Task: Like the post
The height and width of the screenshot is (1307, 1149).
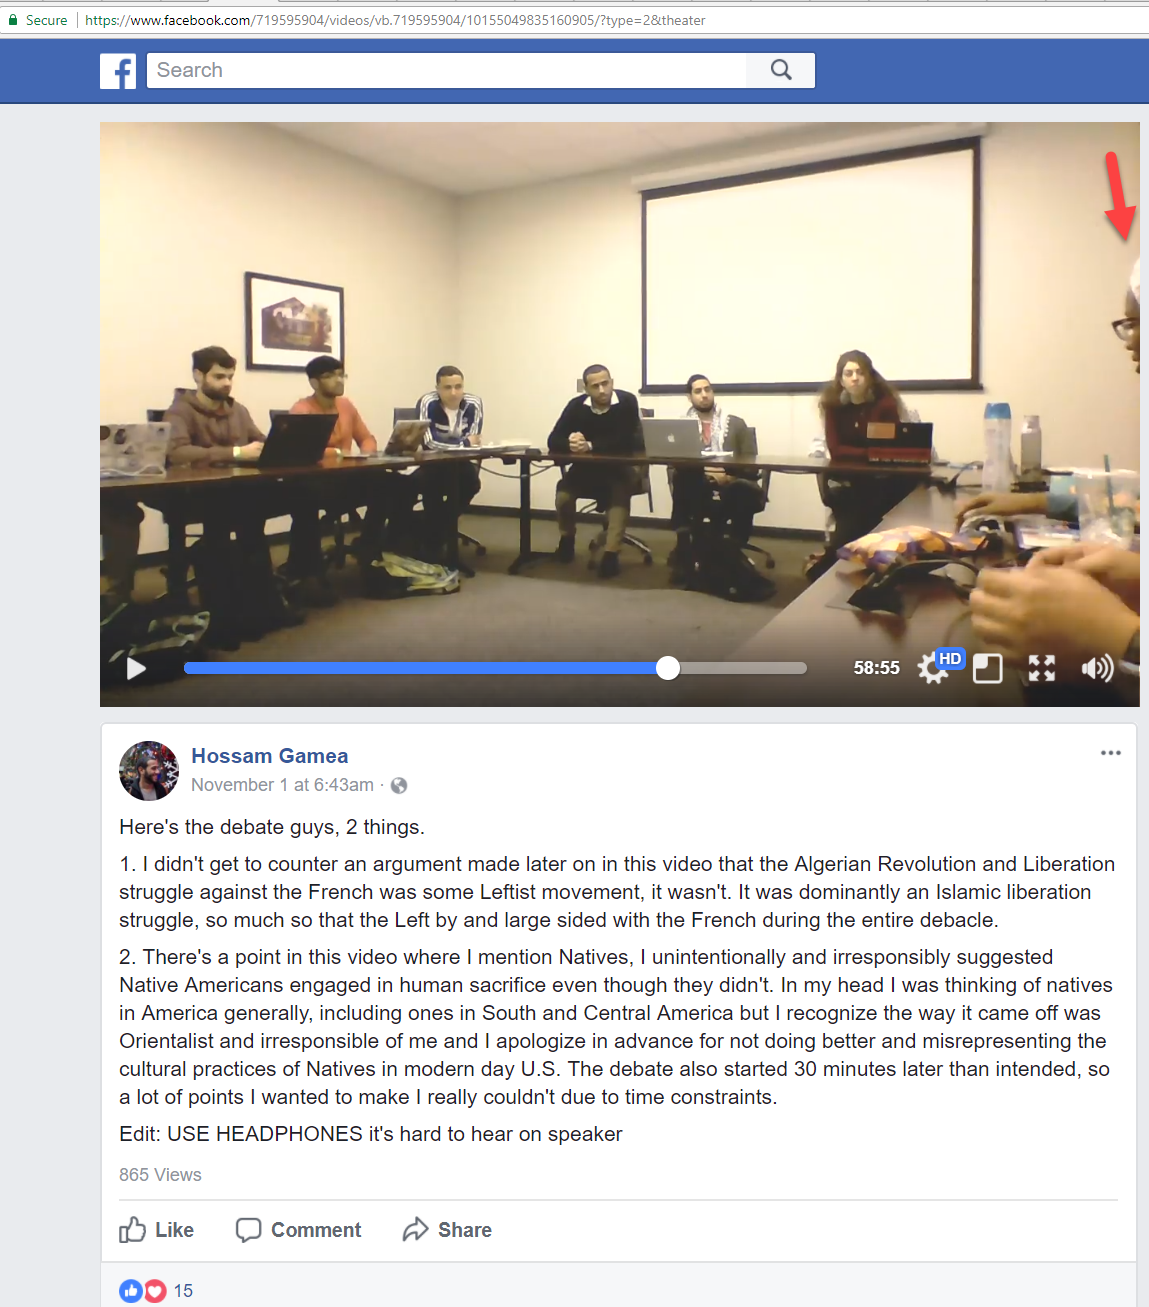Action: point(157,1230)
